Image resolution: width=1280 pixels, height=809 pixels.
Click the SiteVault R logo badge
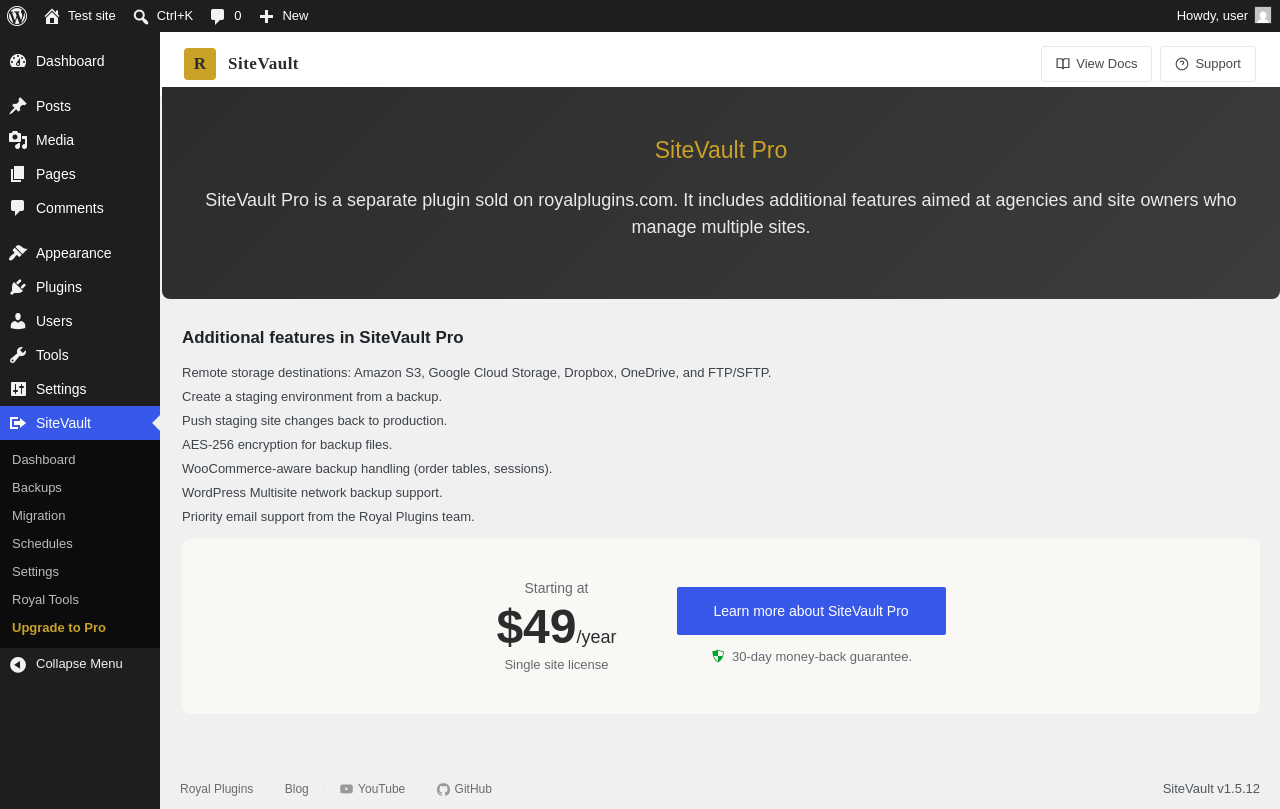tap(200, 64)
